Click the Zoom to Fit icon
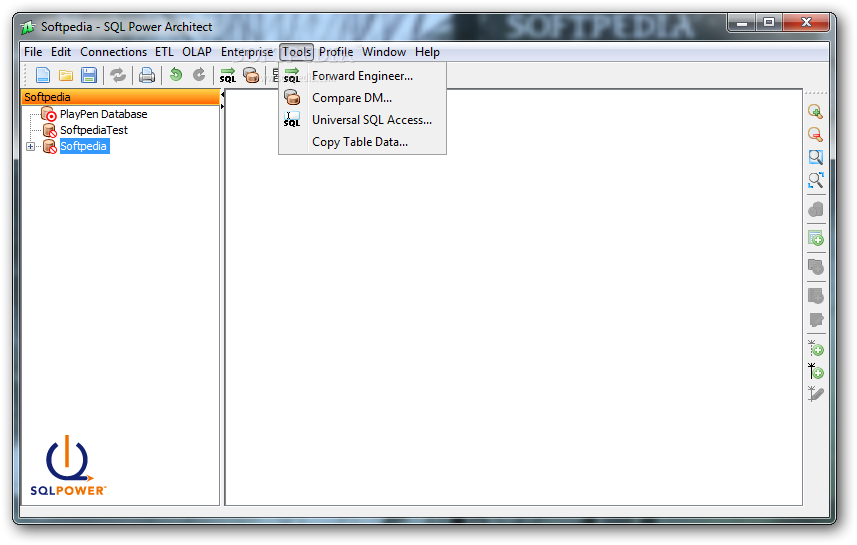 tap(815, 180)
